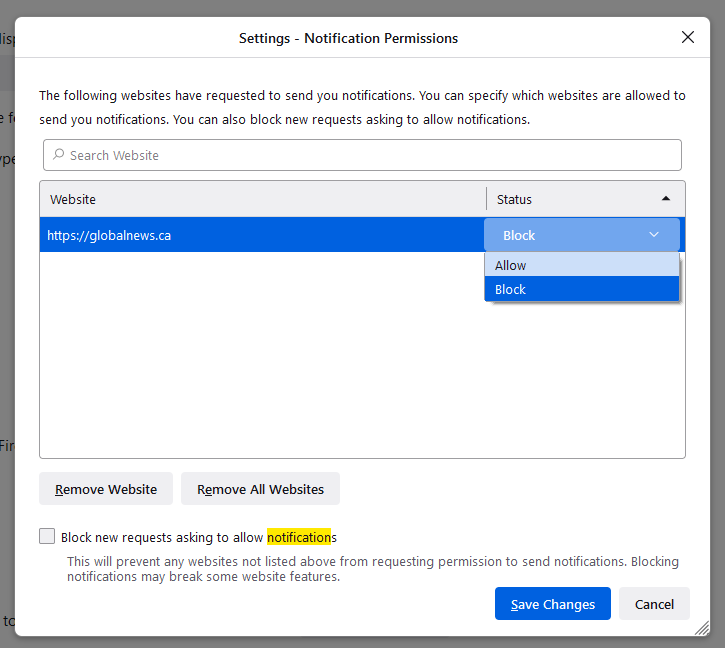Click the magnifier icon in the search box
The image size is (725, 648).
[x=59, y=155]
